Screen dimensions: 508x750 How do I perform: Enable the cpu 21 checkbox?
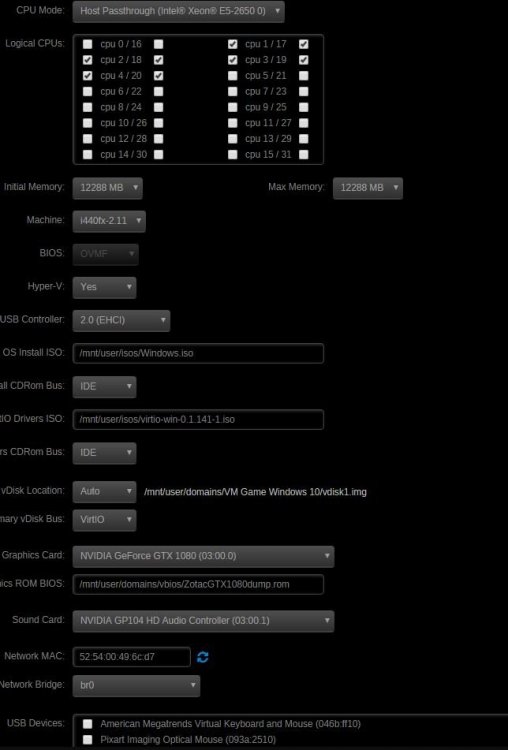[303, 76]
